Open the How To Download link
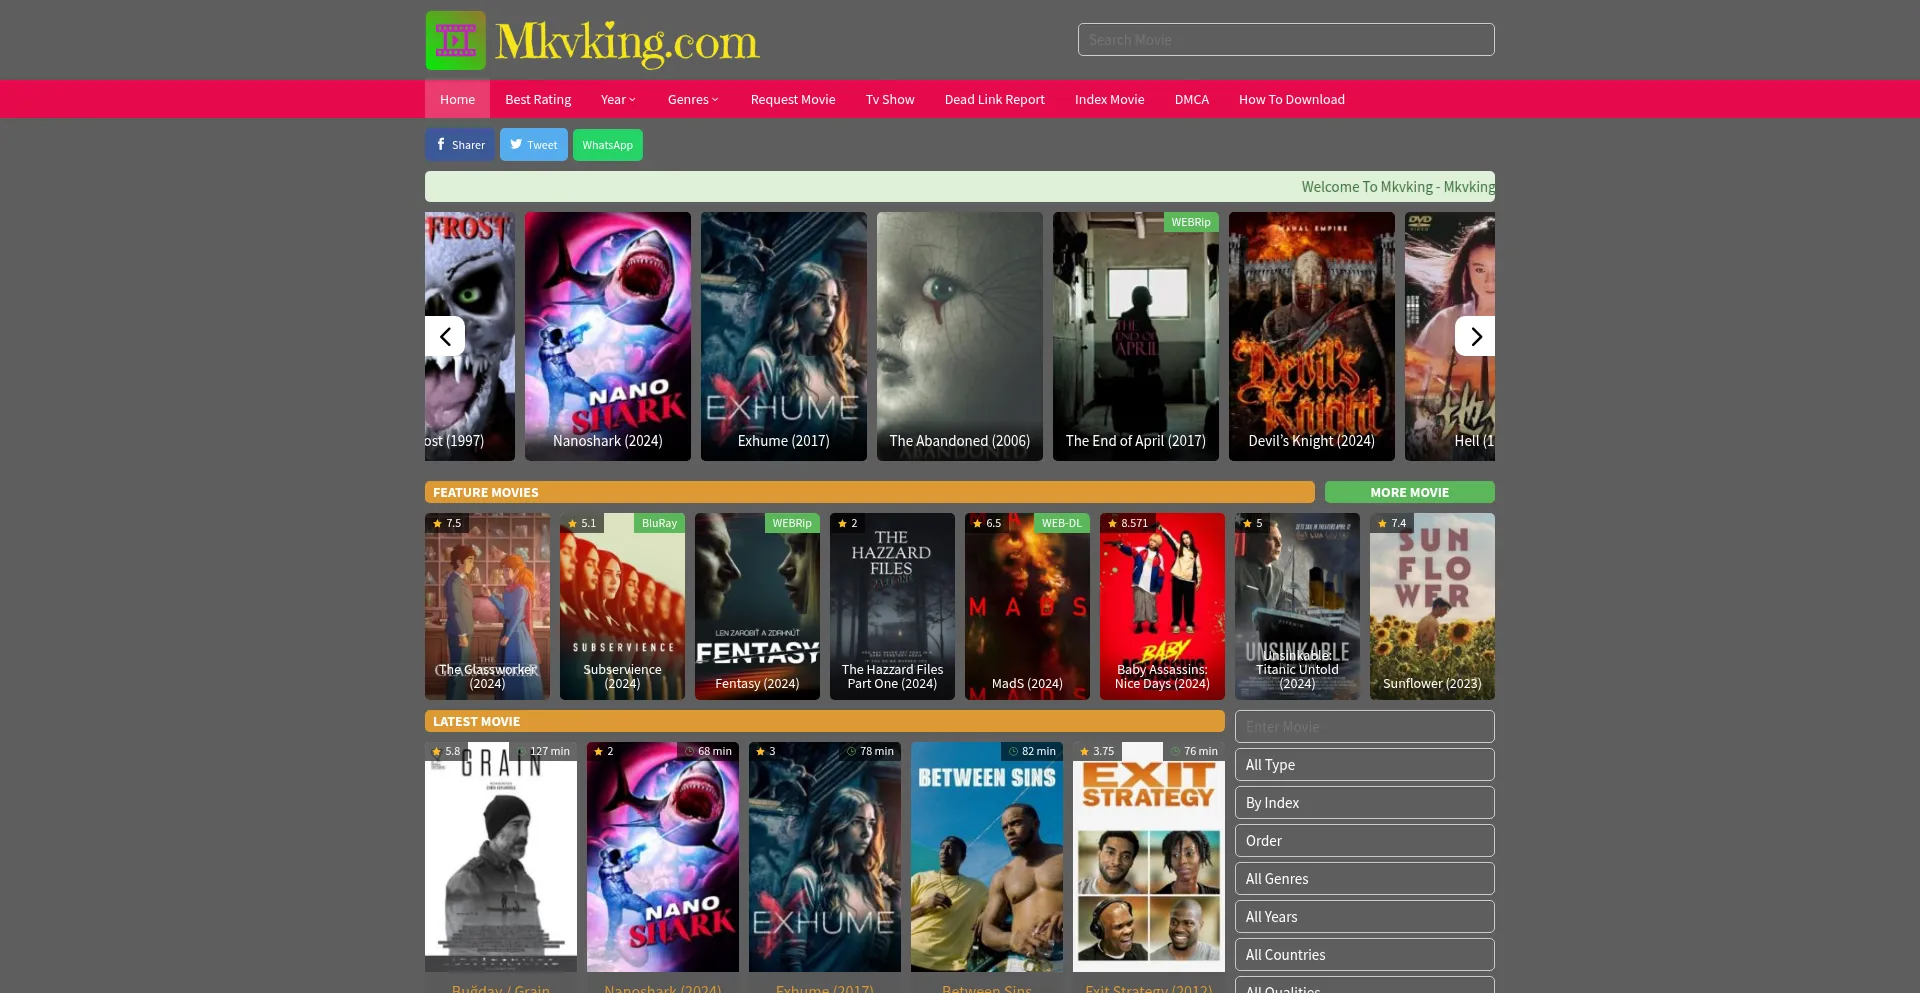 (x=1291, y=100)
